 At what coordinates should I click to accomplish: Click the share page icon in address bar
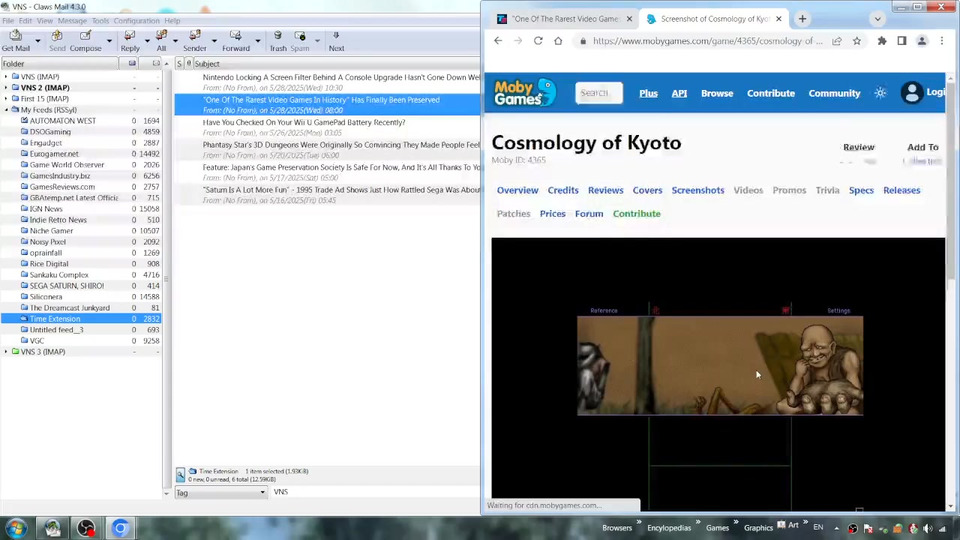(836, 41)
